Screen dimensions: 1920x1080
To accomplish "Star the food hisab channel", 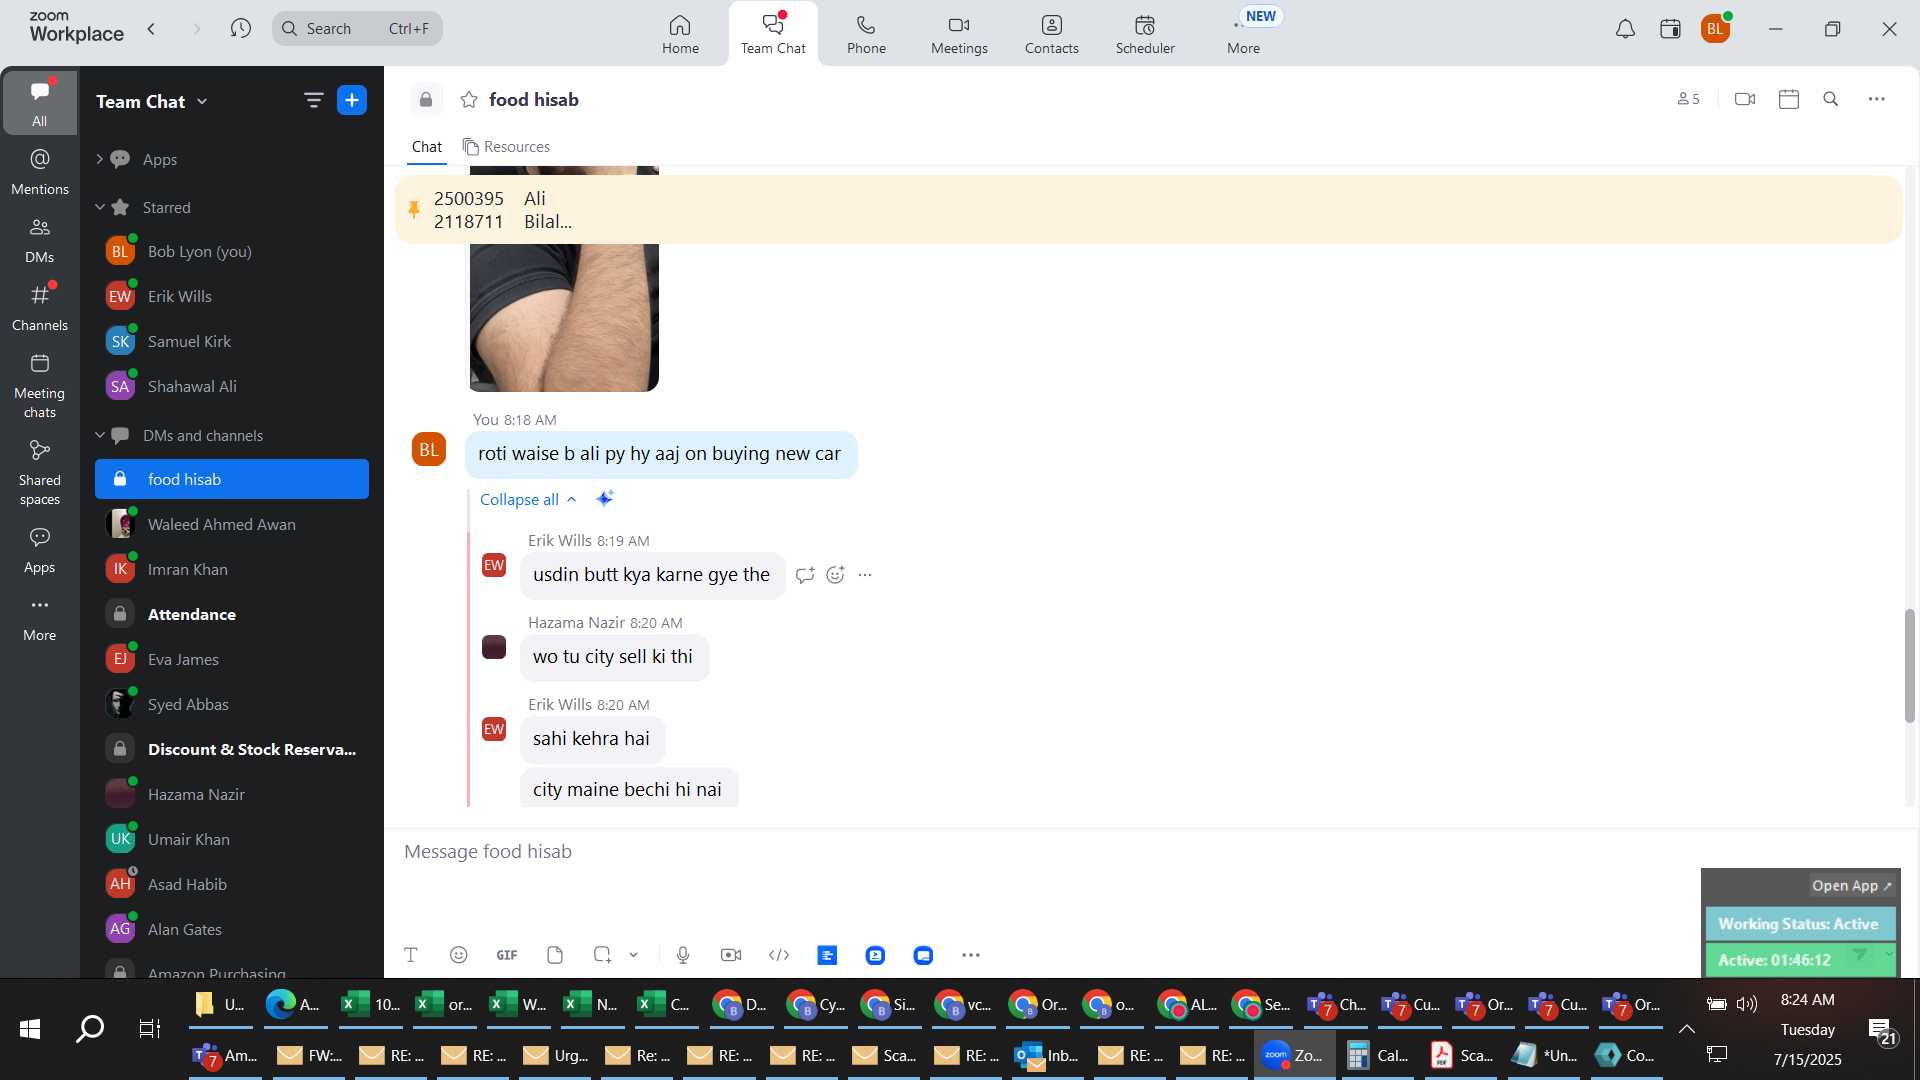I will pyautogui.click(x=469, y=99).
